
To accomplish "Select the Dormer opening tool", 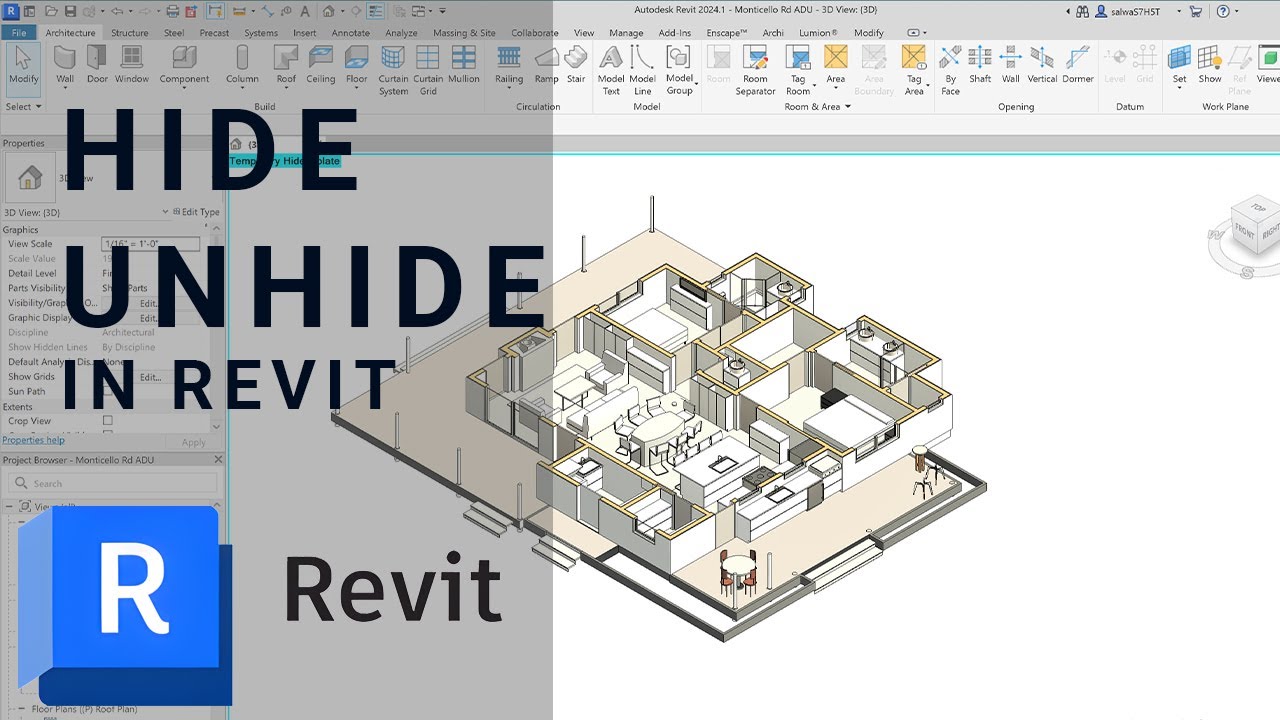I will (x=1078, y=65).
